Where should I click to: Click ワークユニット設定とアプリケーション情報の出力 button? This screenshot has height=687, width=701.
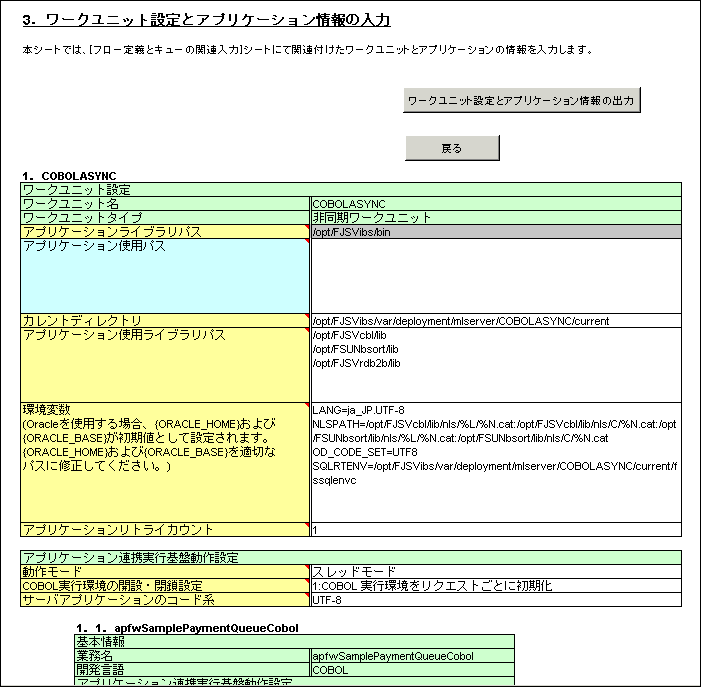[x=522, y=100]
